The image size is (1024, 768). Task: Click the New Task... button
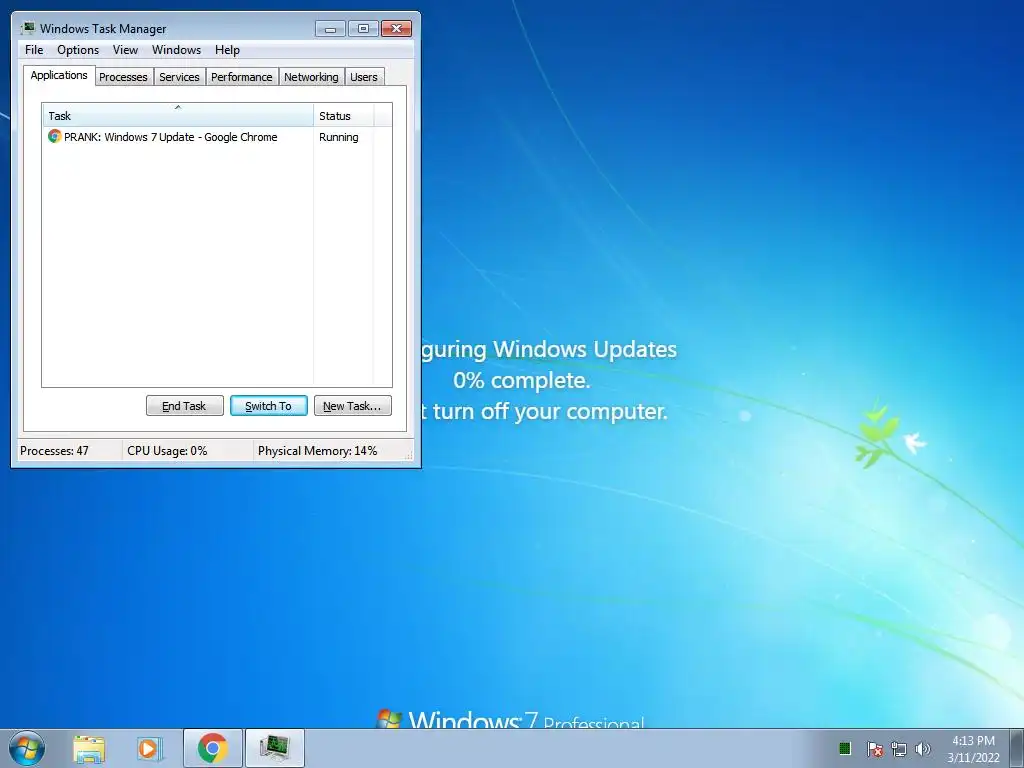[352, 406]
